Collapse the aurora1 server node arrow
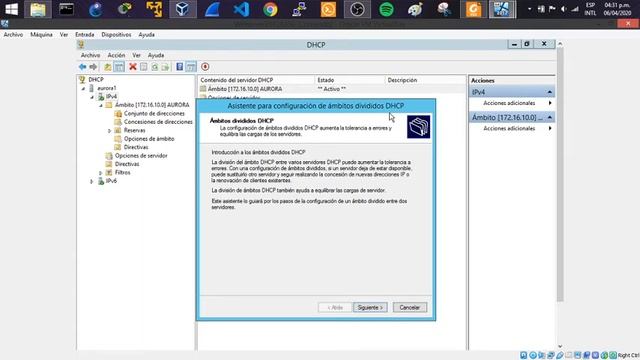Viewport: 640px width, 360px height. (83, 88)
